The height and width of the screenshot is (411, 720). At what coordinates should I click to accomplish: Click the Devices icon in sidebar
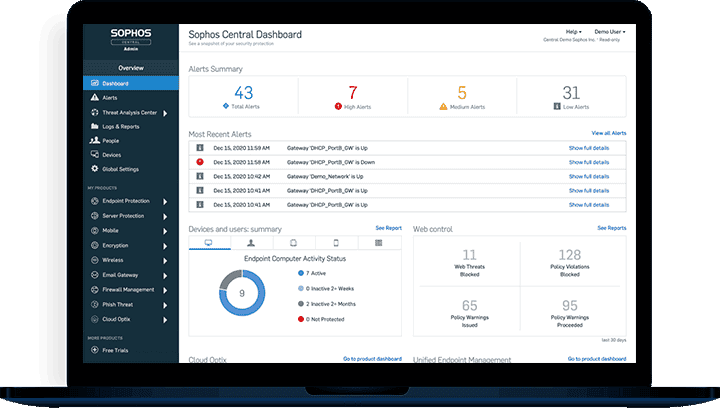[x=95, y=155]
